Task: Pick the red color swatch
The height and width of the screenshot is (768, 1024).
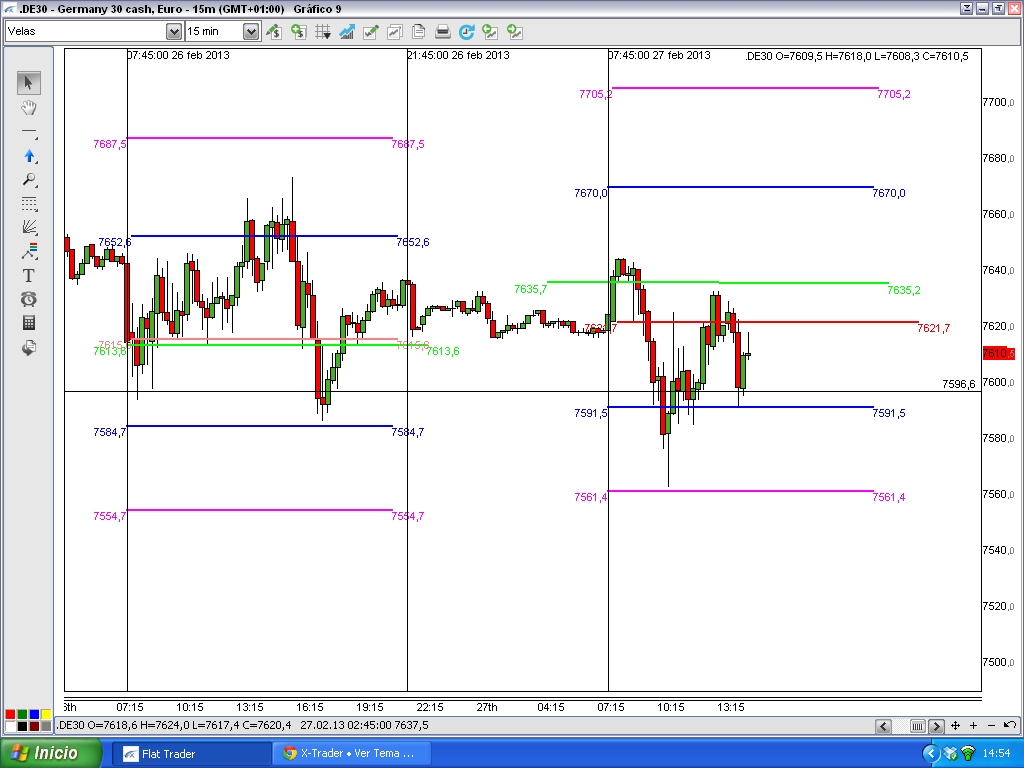Action: point(10,714)
